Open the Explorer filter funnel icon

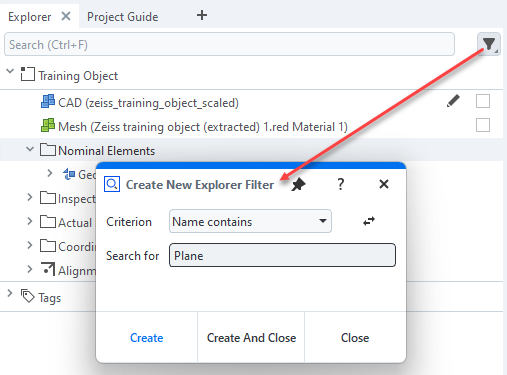click(x=489, y=44)
